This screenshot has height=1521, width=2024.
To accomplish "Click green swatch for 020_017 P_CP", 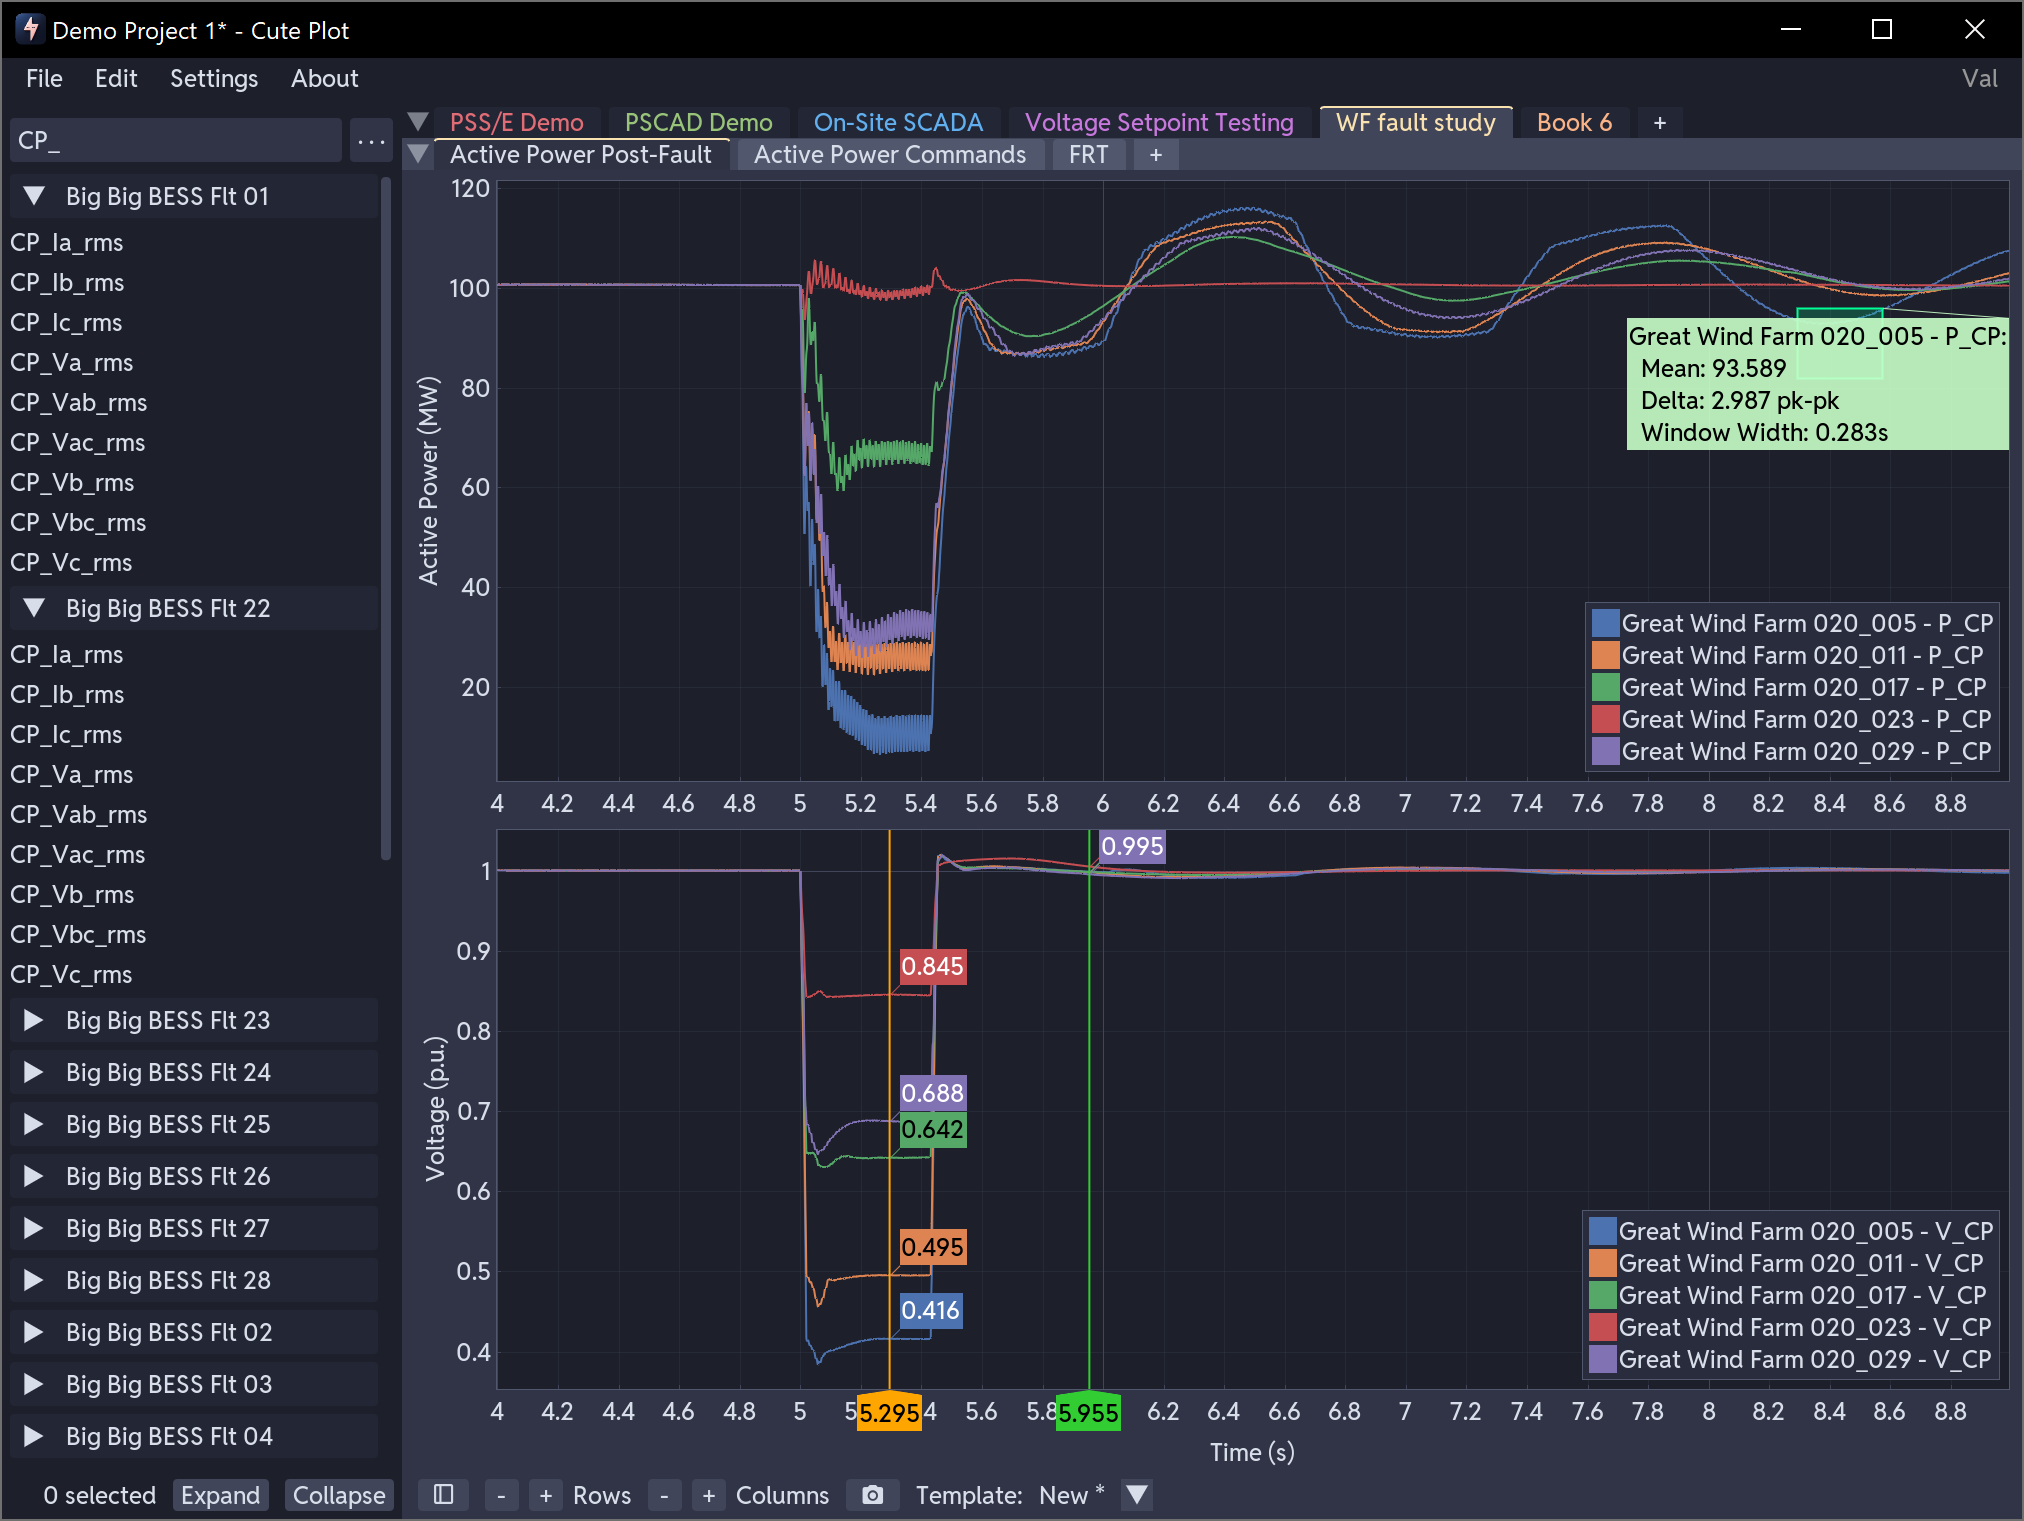I will (1605, 687).
